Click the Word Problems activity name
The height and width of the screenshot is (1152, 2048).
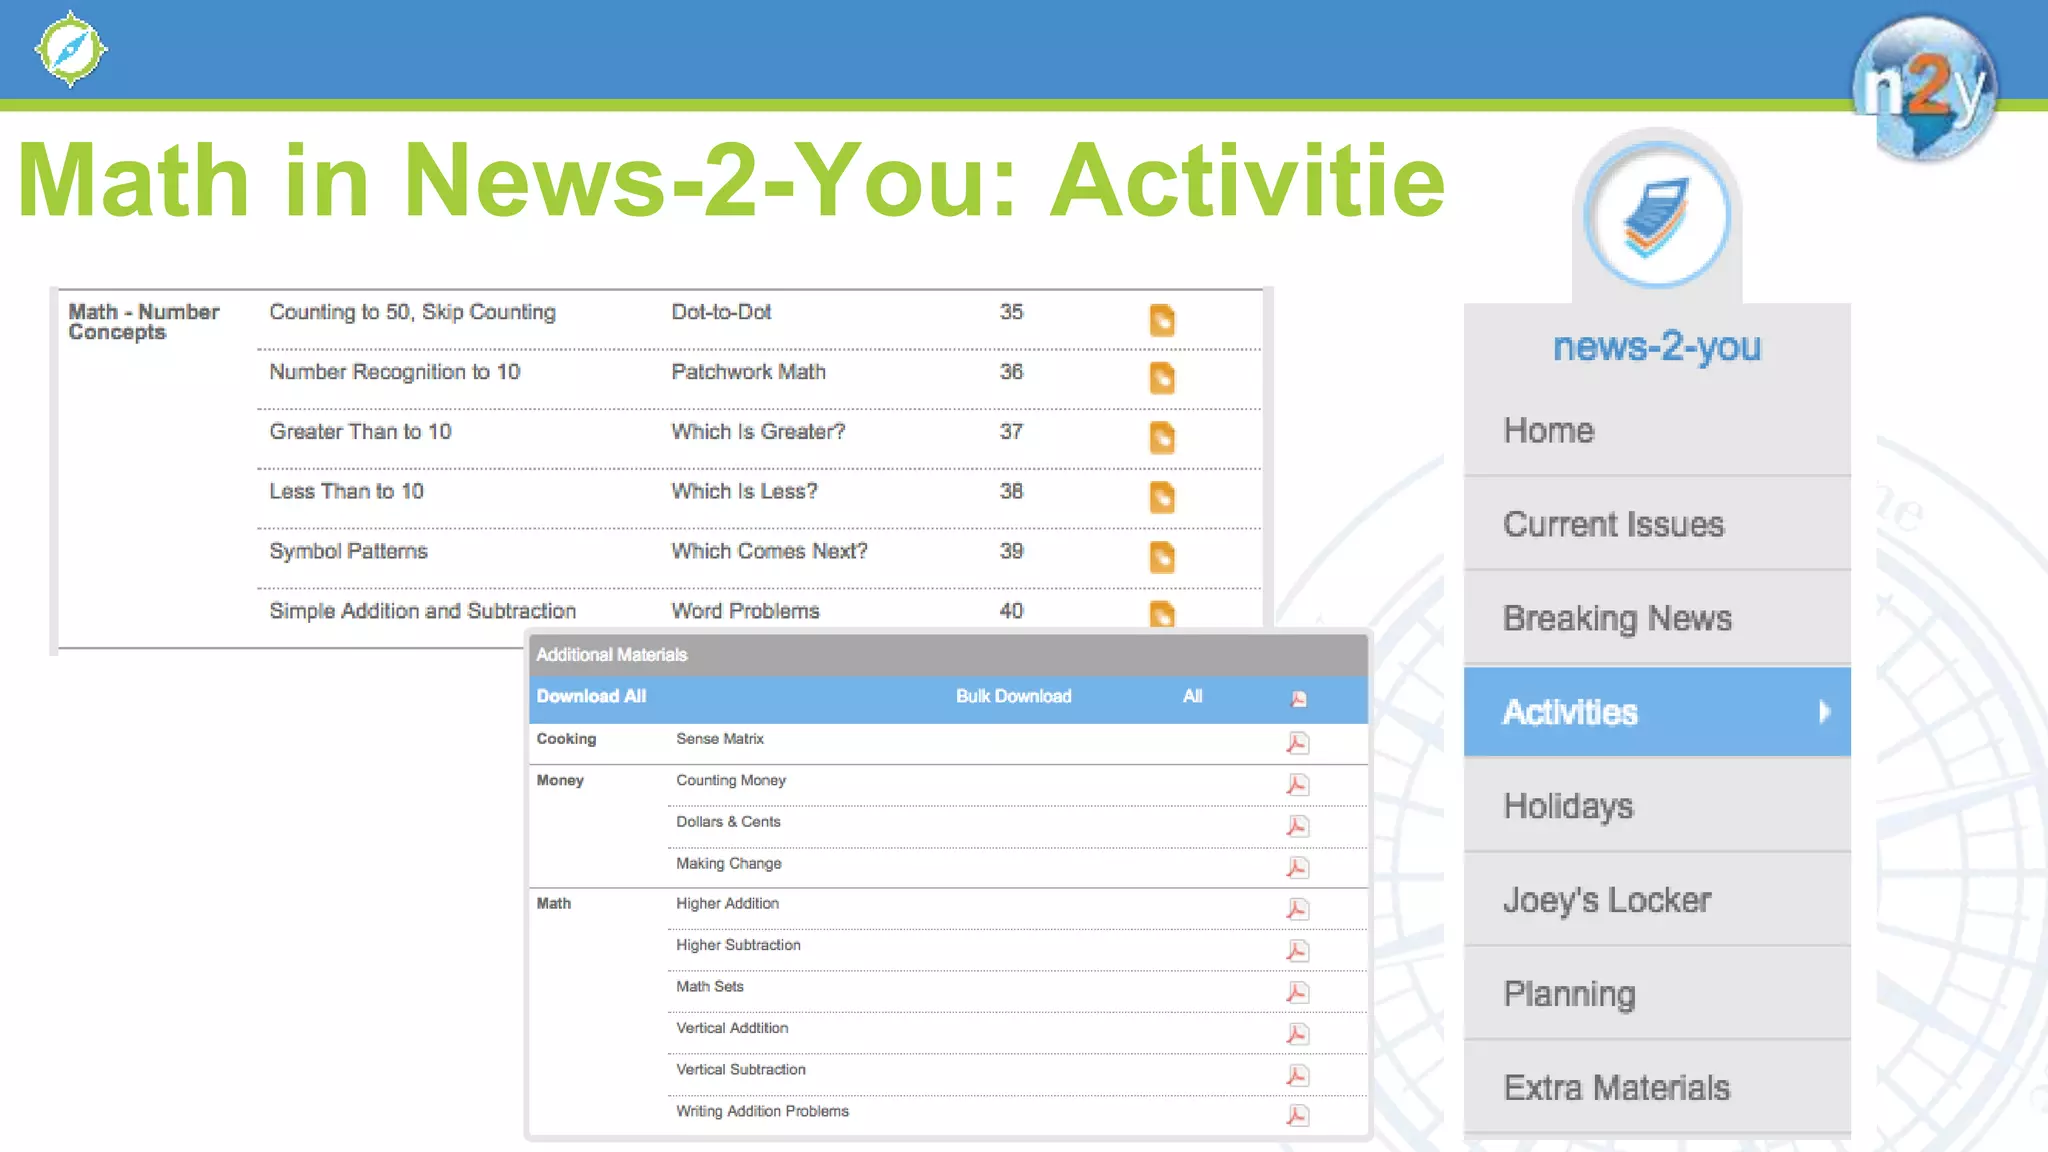click(x=745, y=611)
